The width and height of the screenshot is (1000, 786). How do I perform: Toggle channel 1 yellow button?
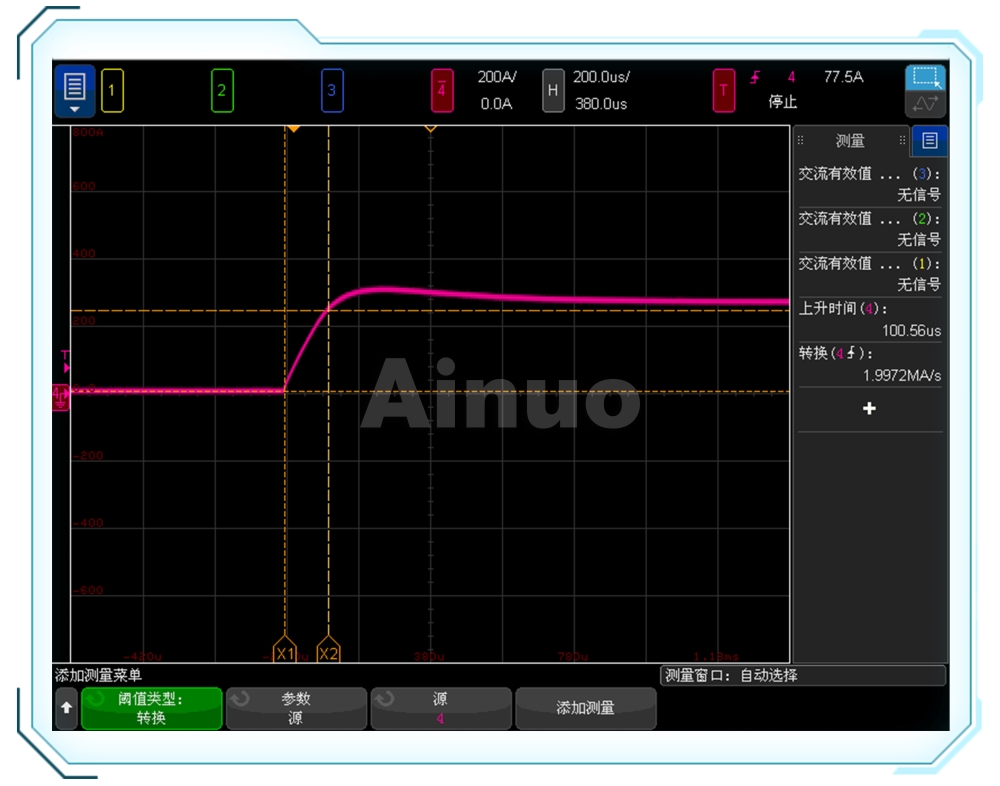[111, 92]
